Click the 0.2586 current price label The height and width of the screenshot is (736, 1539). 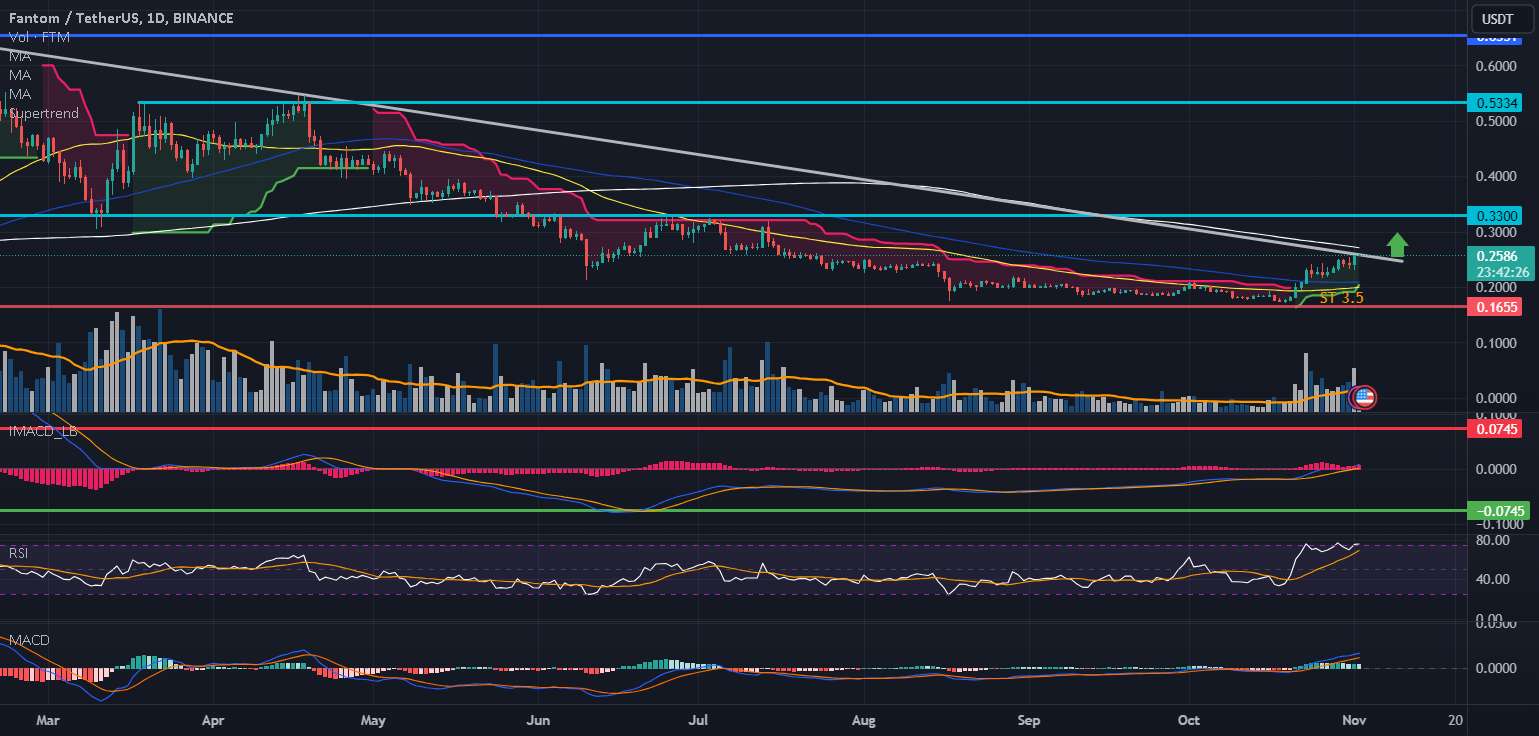[1497, 256]
